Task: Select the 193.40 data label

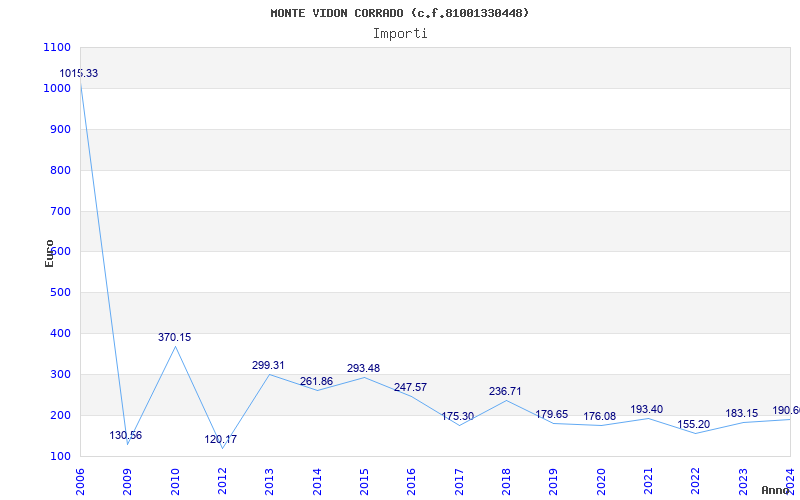Action: coord(647,410)
